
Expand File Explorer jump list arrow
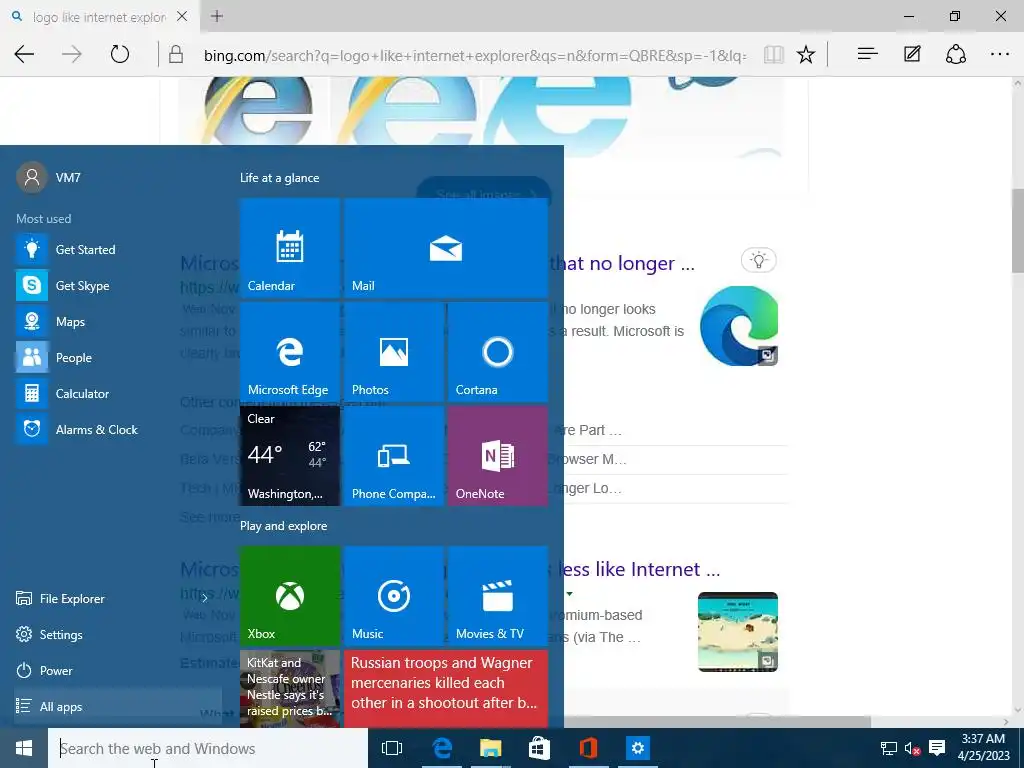tap(205, 598)
